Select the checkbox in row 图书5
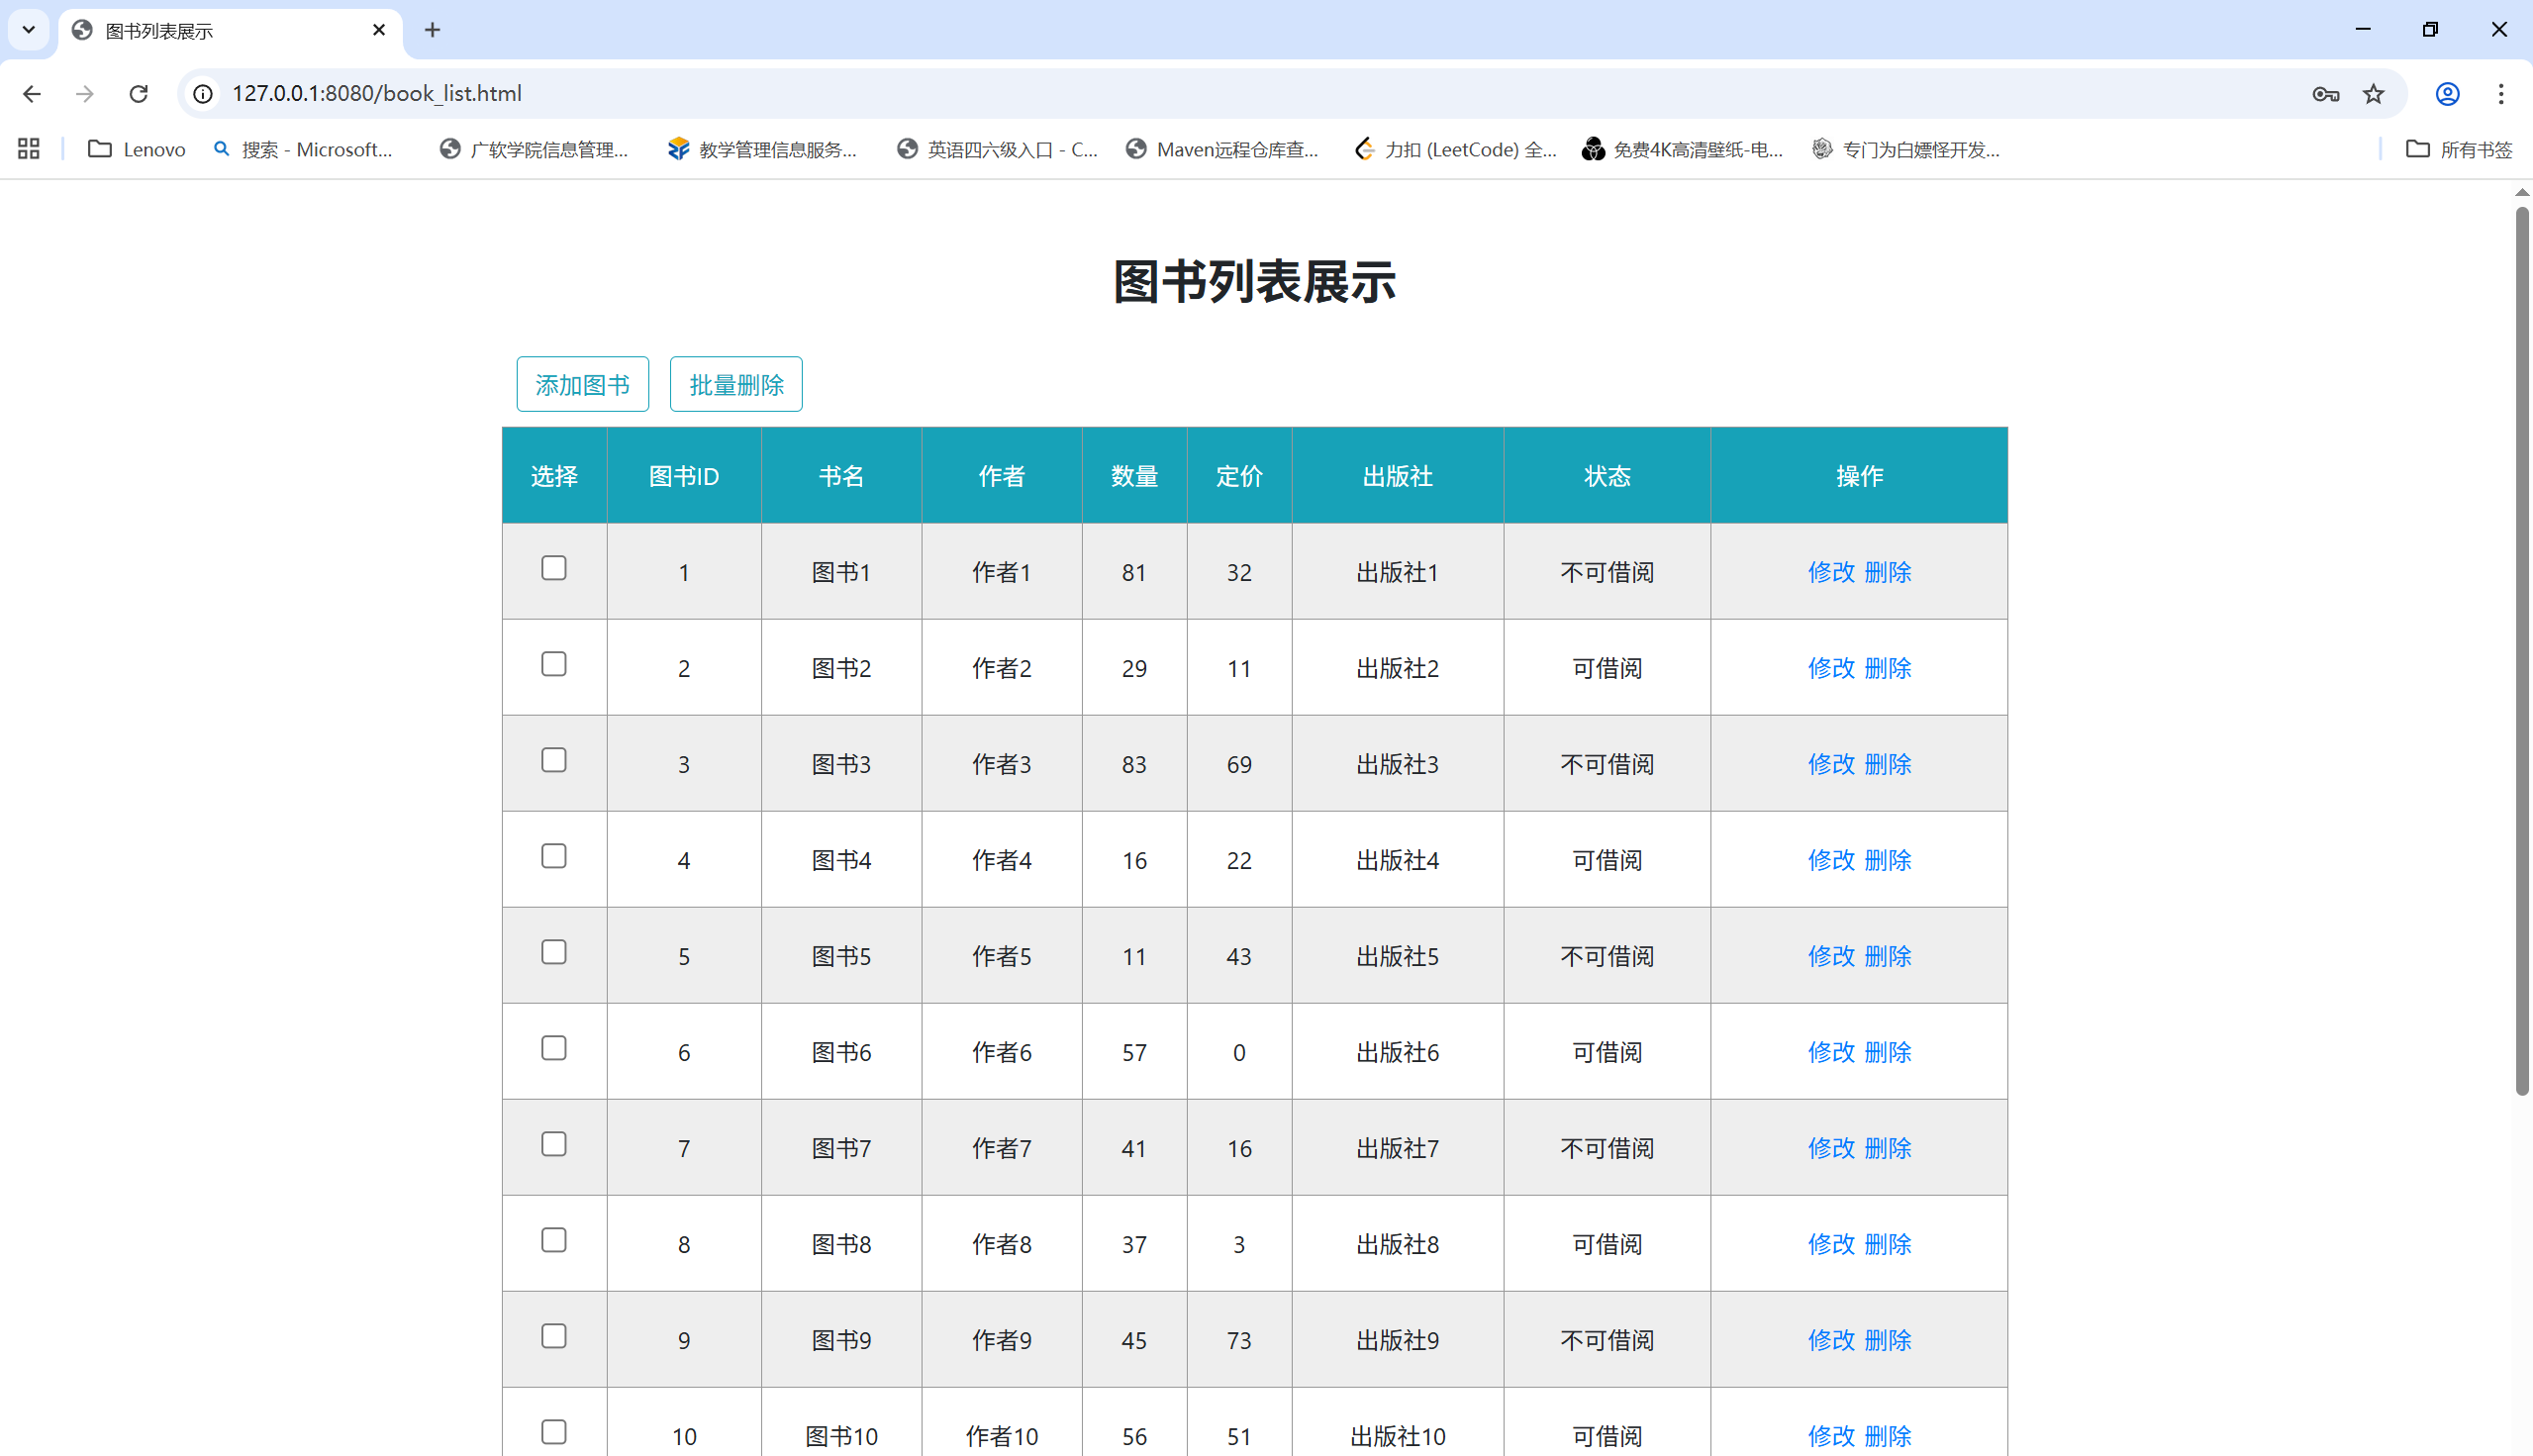The height and width of the screenshot is (1456, 2533). [x=553, y=952]
